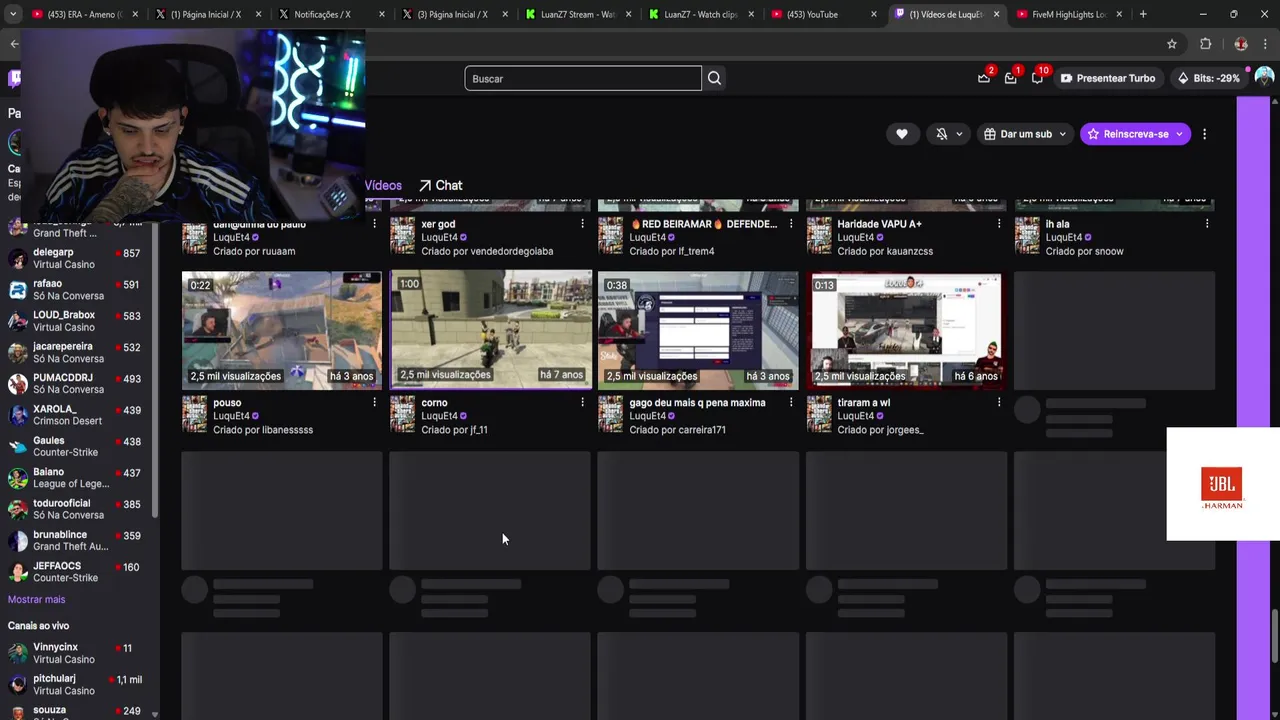Open PUMACDDRJ channel in sidebar
The height and width of the screenshot is (720, 1280).
[78, 384]
